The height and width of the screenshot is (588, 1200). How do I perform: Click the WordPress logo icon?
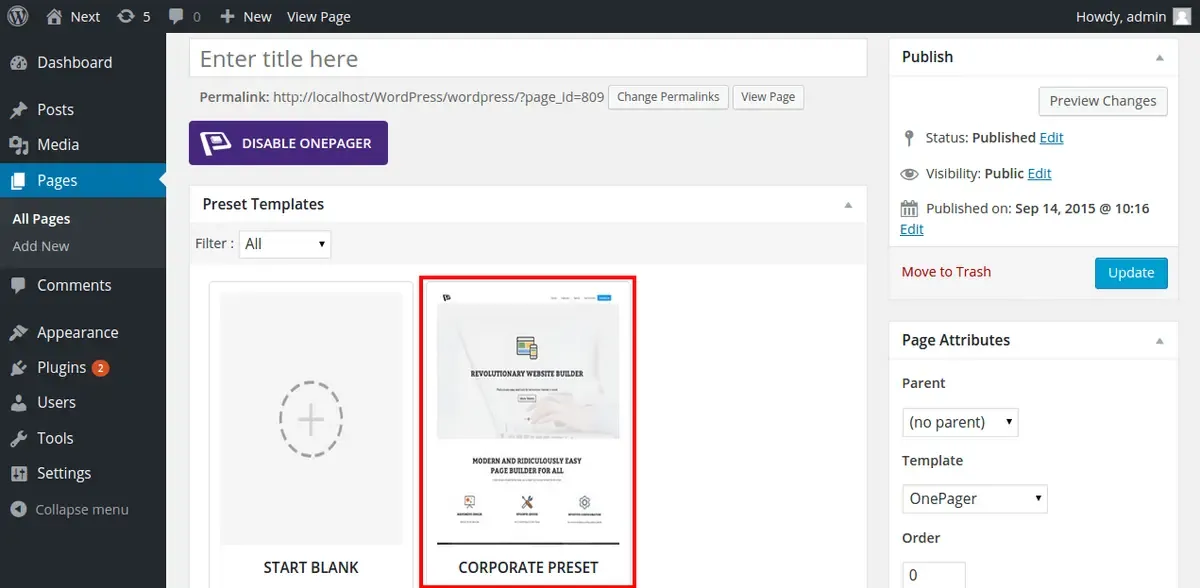[x=19, y=16]
